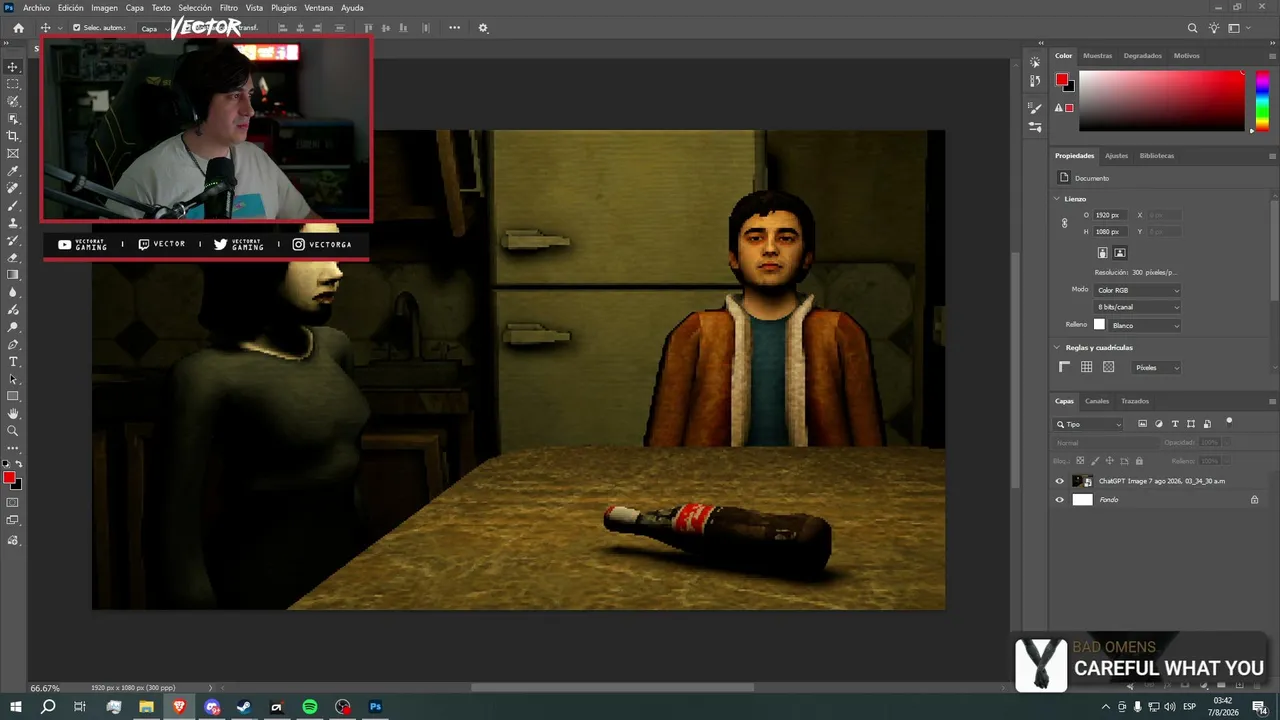Select the Move tool in the toolbar
This screenshot has width=1280, height=720.
[13, 67]
